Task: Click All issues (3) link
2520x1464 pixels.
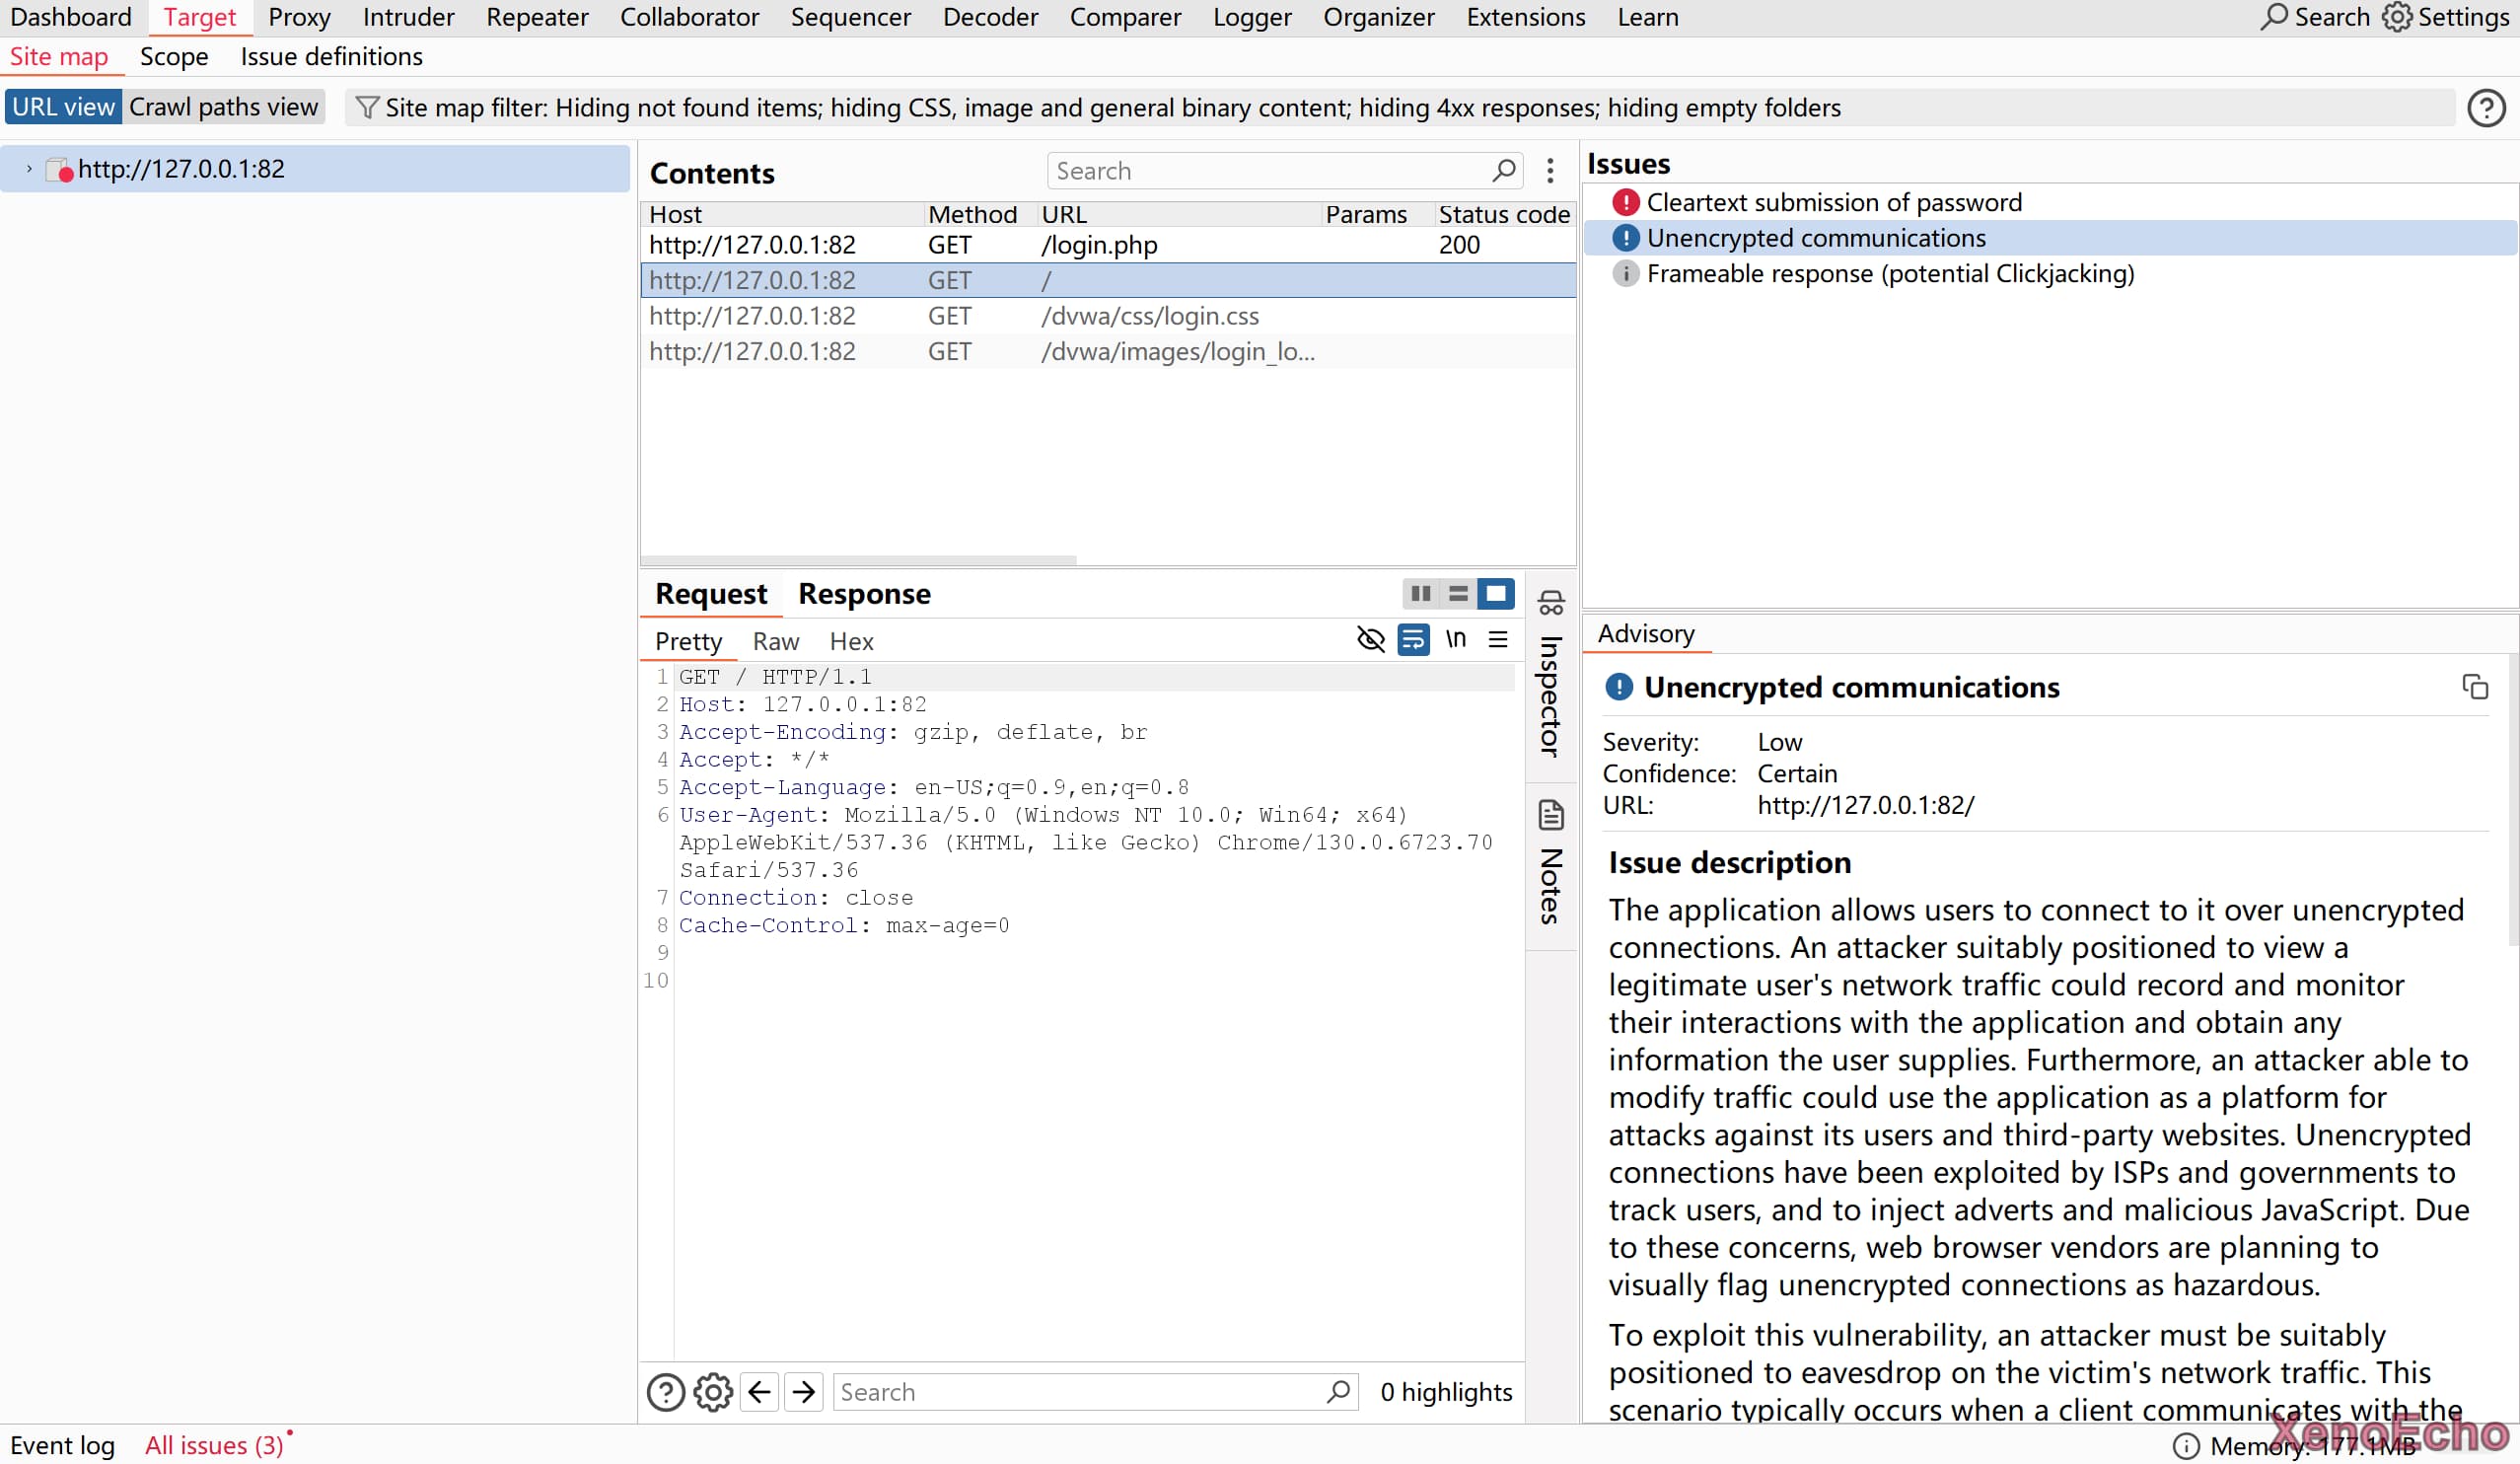Action: 214,1445
